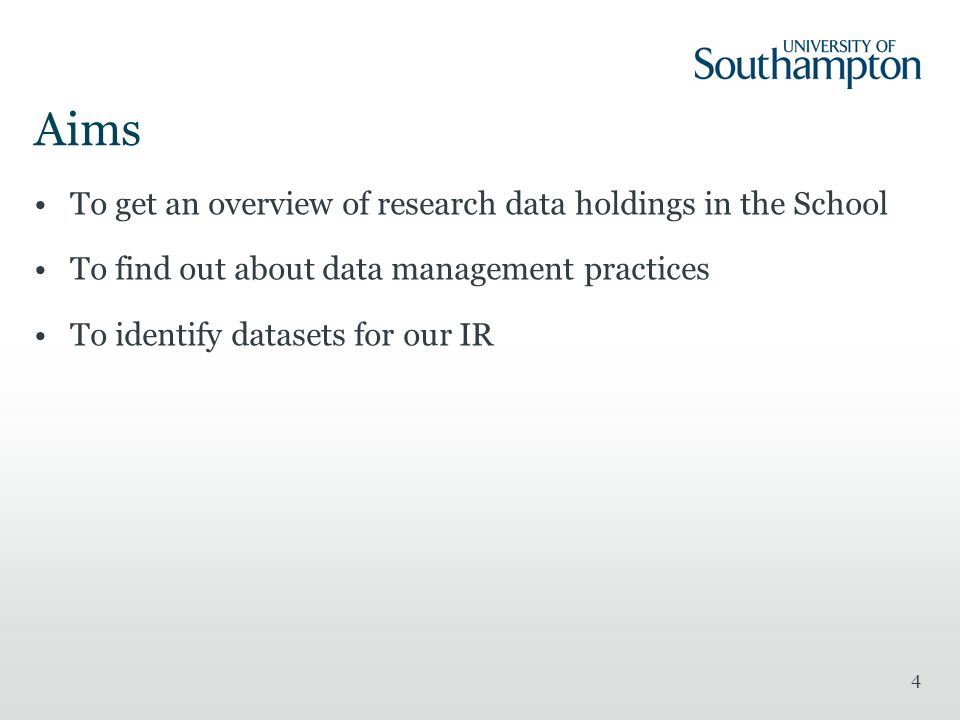The width and height of the screenshot is (960, 720).
Task: Click the phrase 'data management practices'
Action: tap(516, 270)
